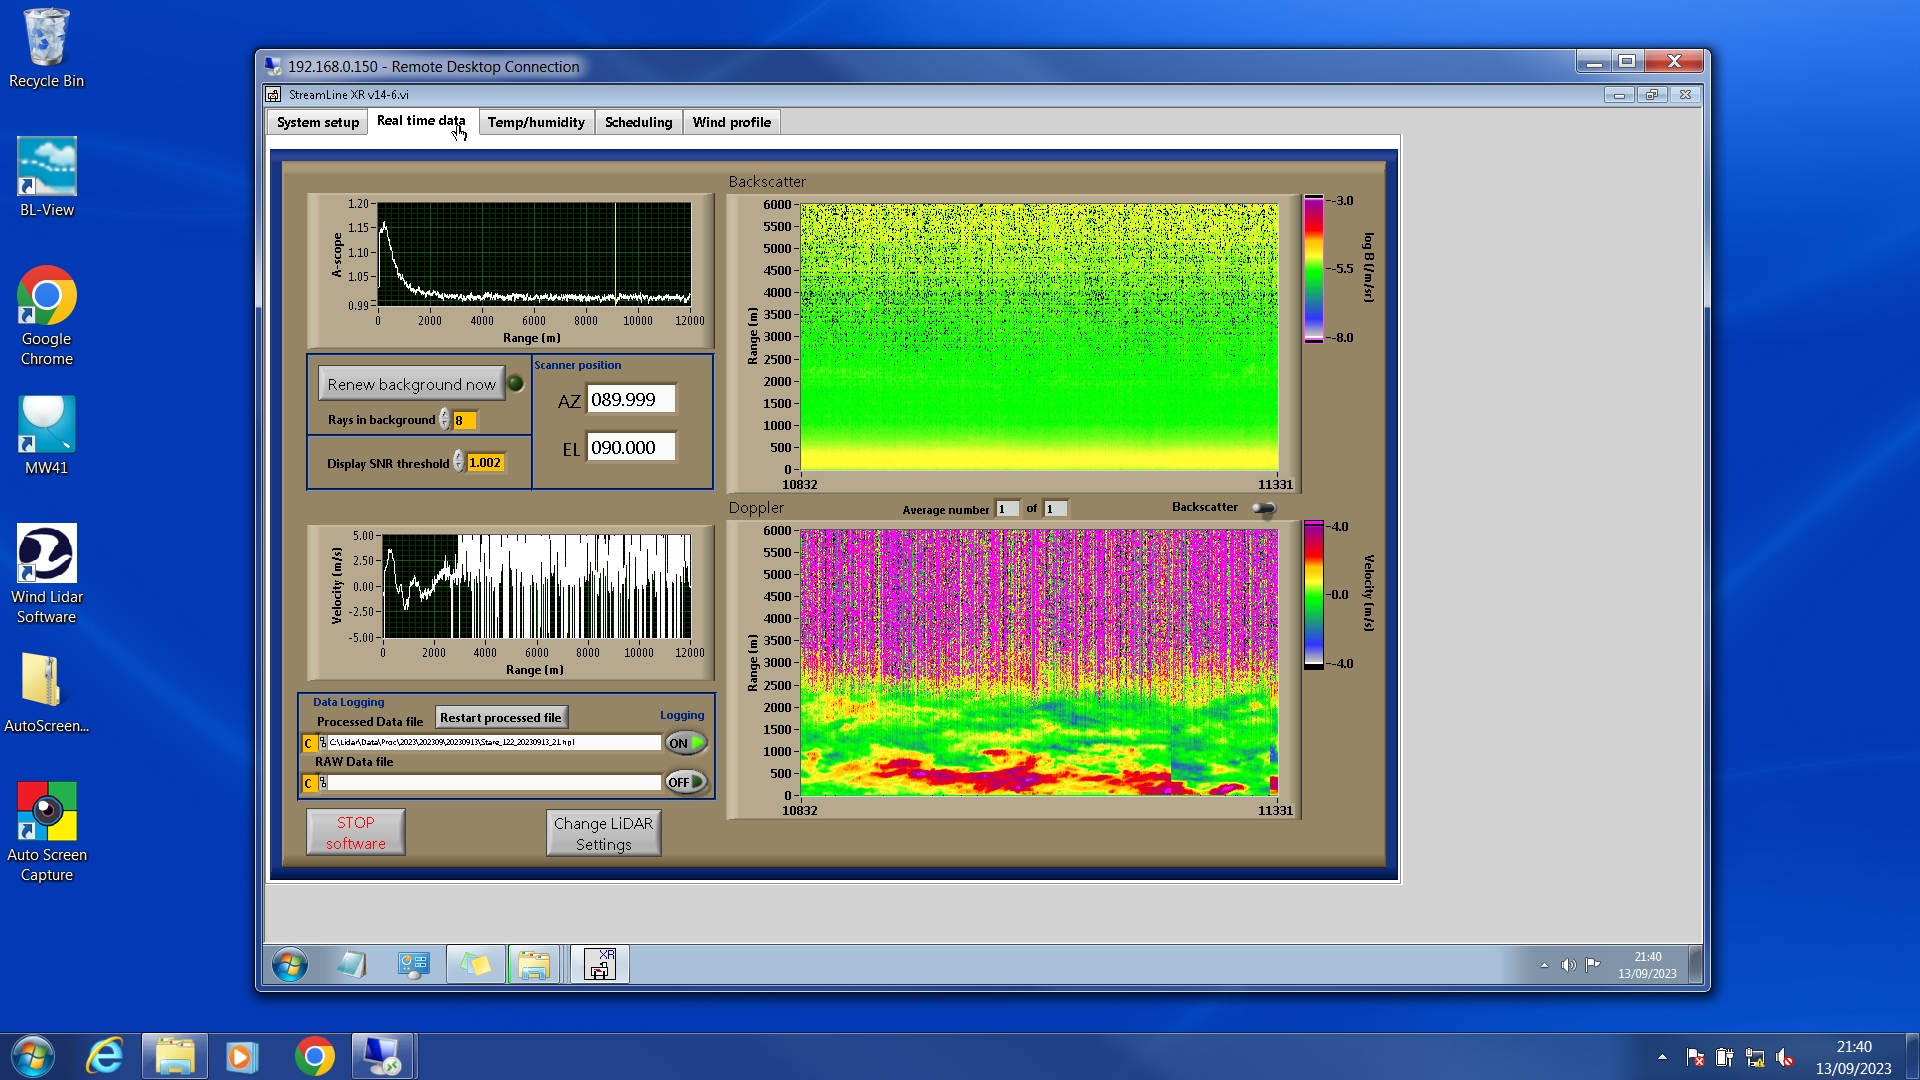Open the Temp/humidity tab
The height and width of the screenshot is (1080, 1920).
point(536,122)
